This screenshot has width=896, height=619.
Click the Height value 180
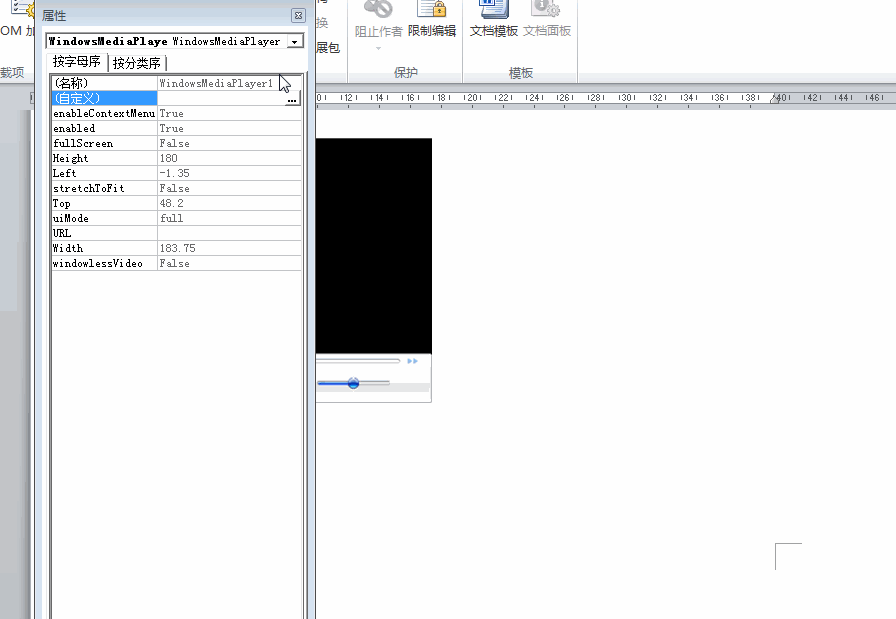229,158
